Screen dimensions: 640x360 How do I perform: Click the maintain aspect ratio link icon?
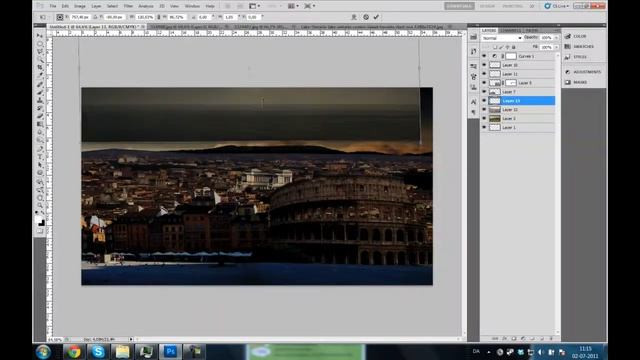coord(158,17)
